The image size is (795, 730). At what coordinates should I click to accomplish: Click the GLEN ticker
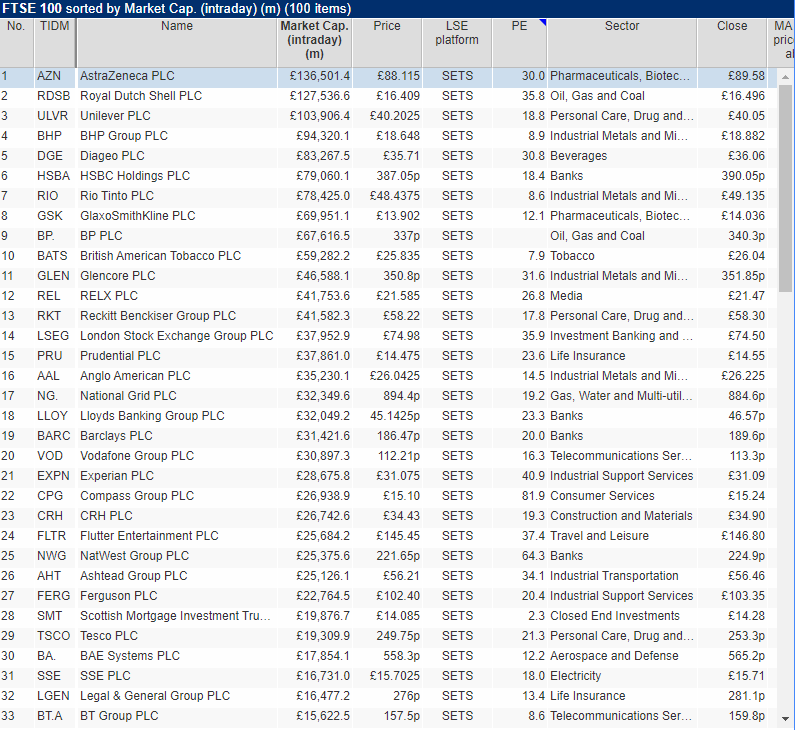[x=53, y=276]
